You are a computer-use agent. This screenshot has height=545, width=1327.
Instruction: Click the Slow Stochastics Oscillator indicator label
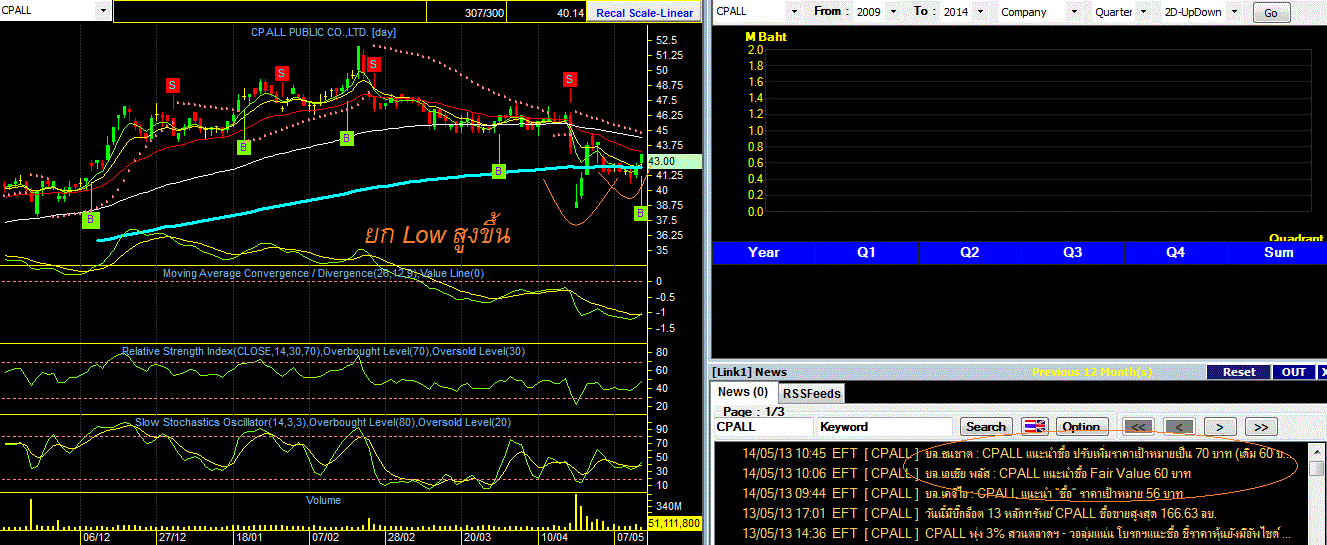coord(323,423)
